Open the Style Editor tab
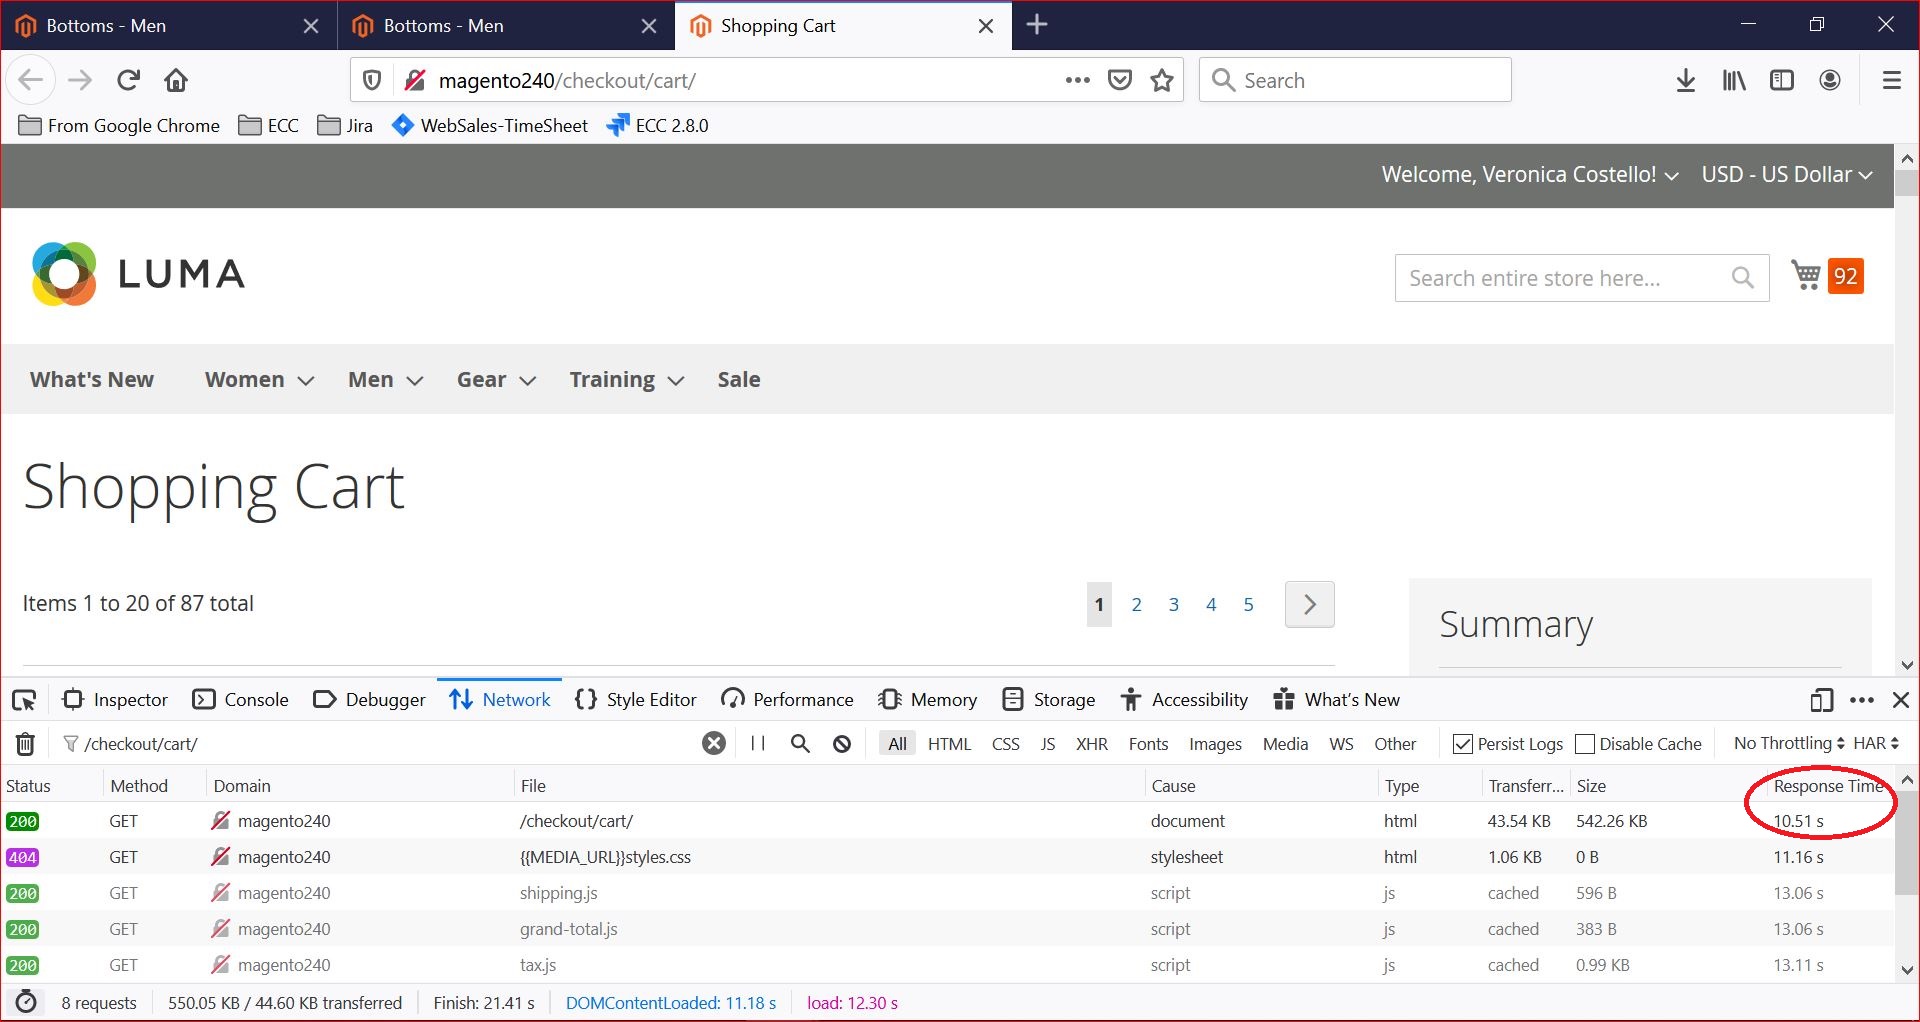The width and height of the screenshot is (1920, 1022). 636,700
